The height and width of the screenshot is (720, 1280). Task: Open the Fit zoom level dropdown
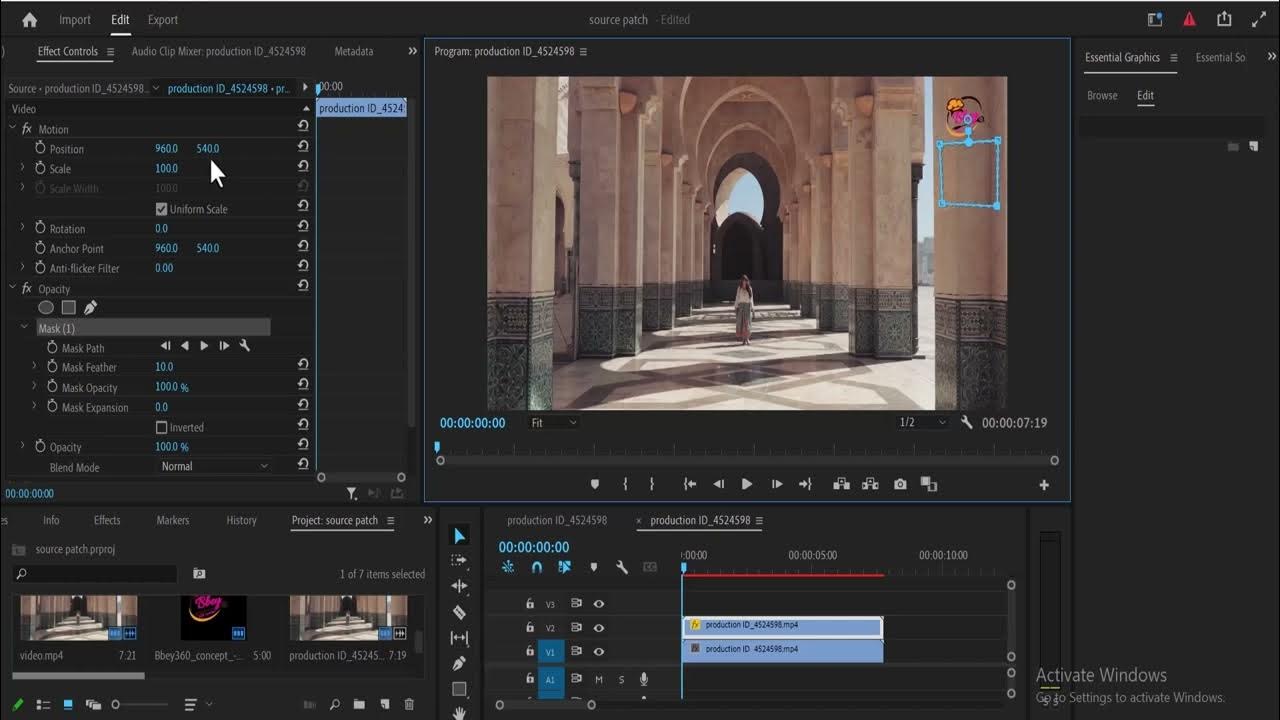554,423
